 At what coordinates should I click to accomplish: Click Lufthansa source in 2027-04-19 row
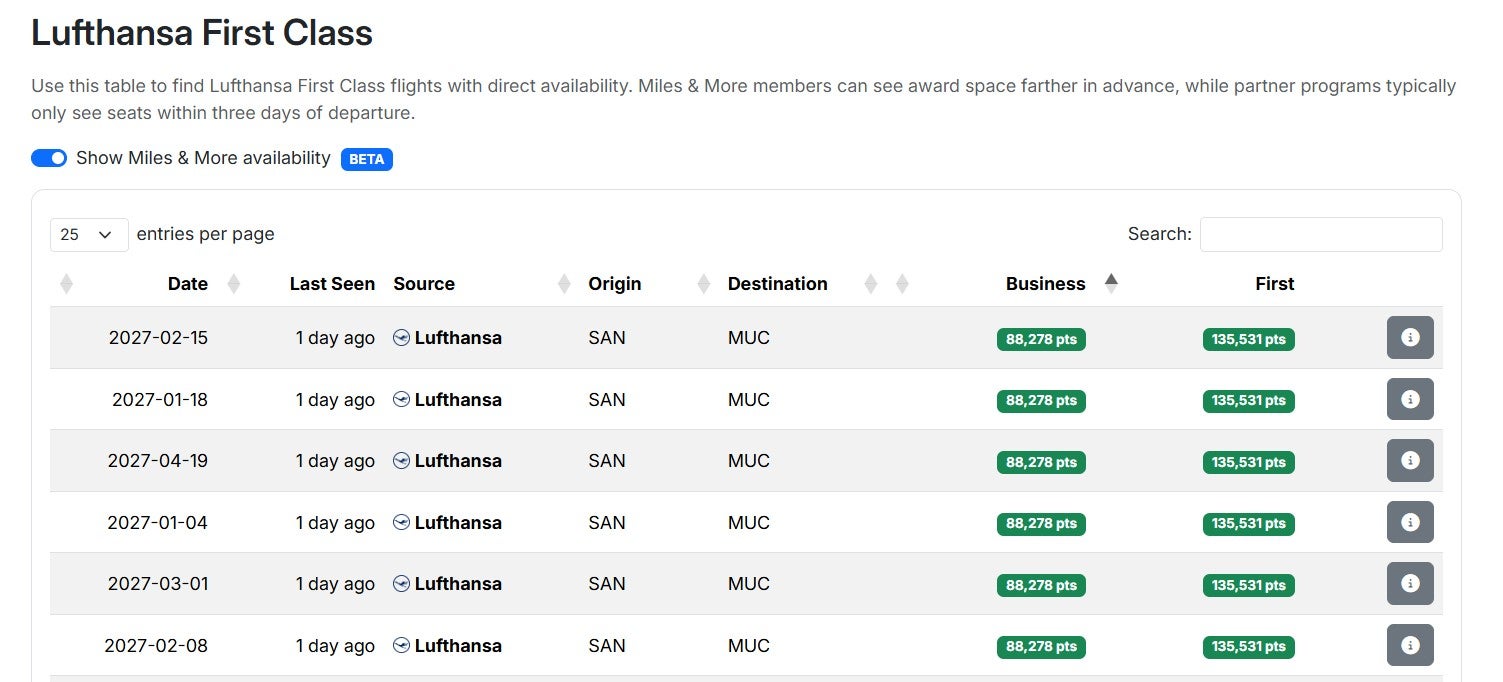[447, 461]
